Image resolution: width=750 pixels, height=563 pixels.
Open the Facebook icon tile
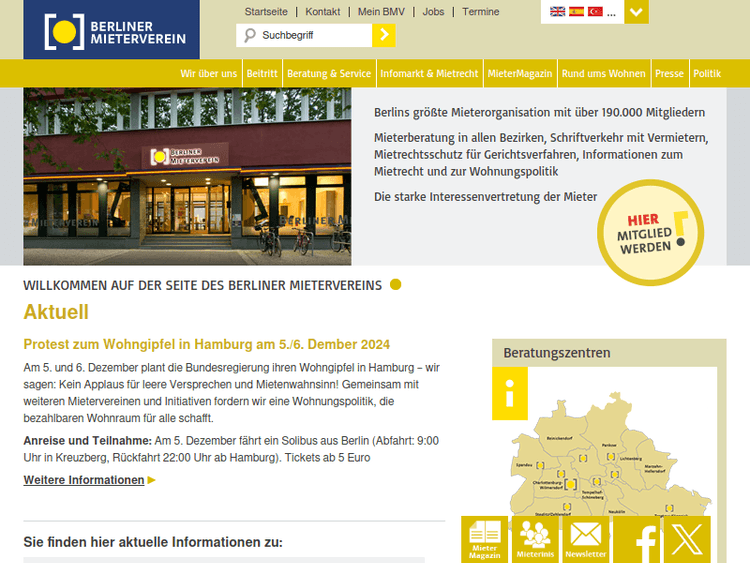click(637, 540)
